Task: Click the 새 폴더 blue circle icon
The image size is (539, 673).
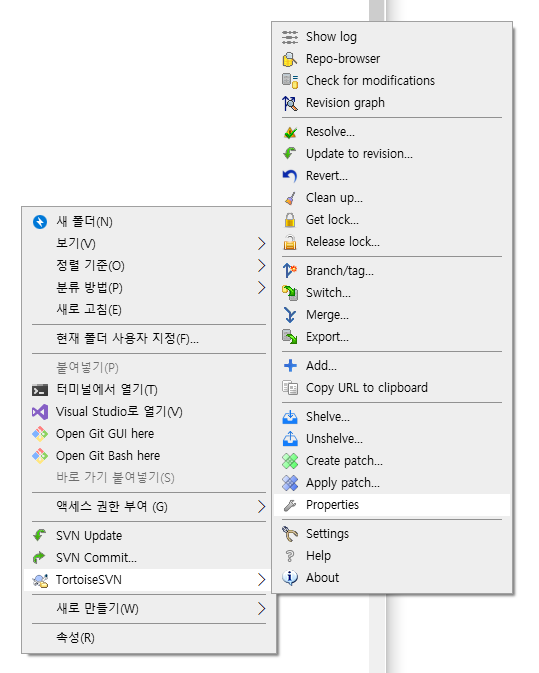Action: click(x=40, y=222)
